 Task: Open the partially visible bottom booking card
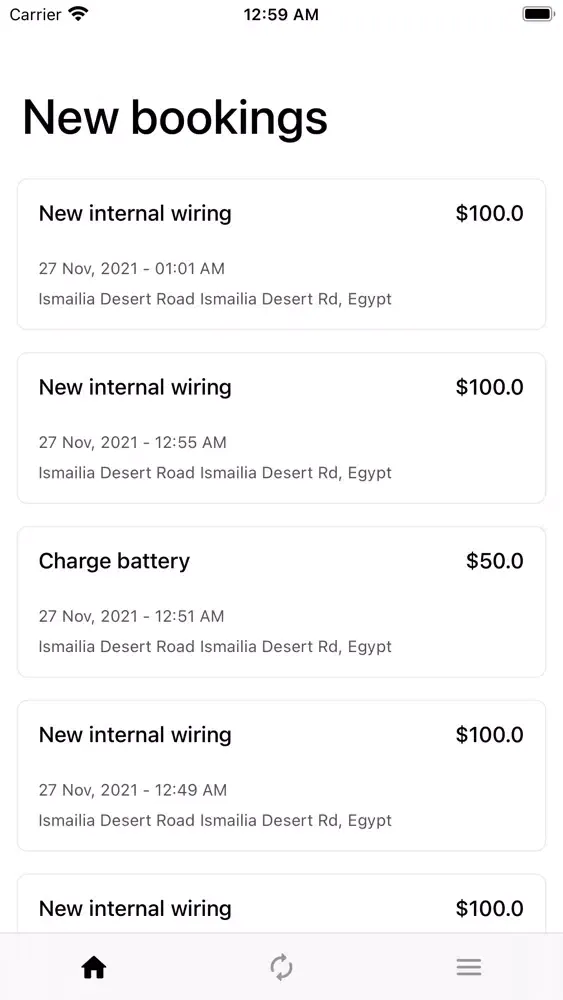point(281,904)
